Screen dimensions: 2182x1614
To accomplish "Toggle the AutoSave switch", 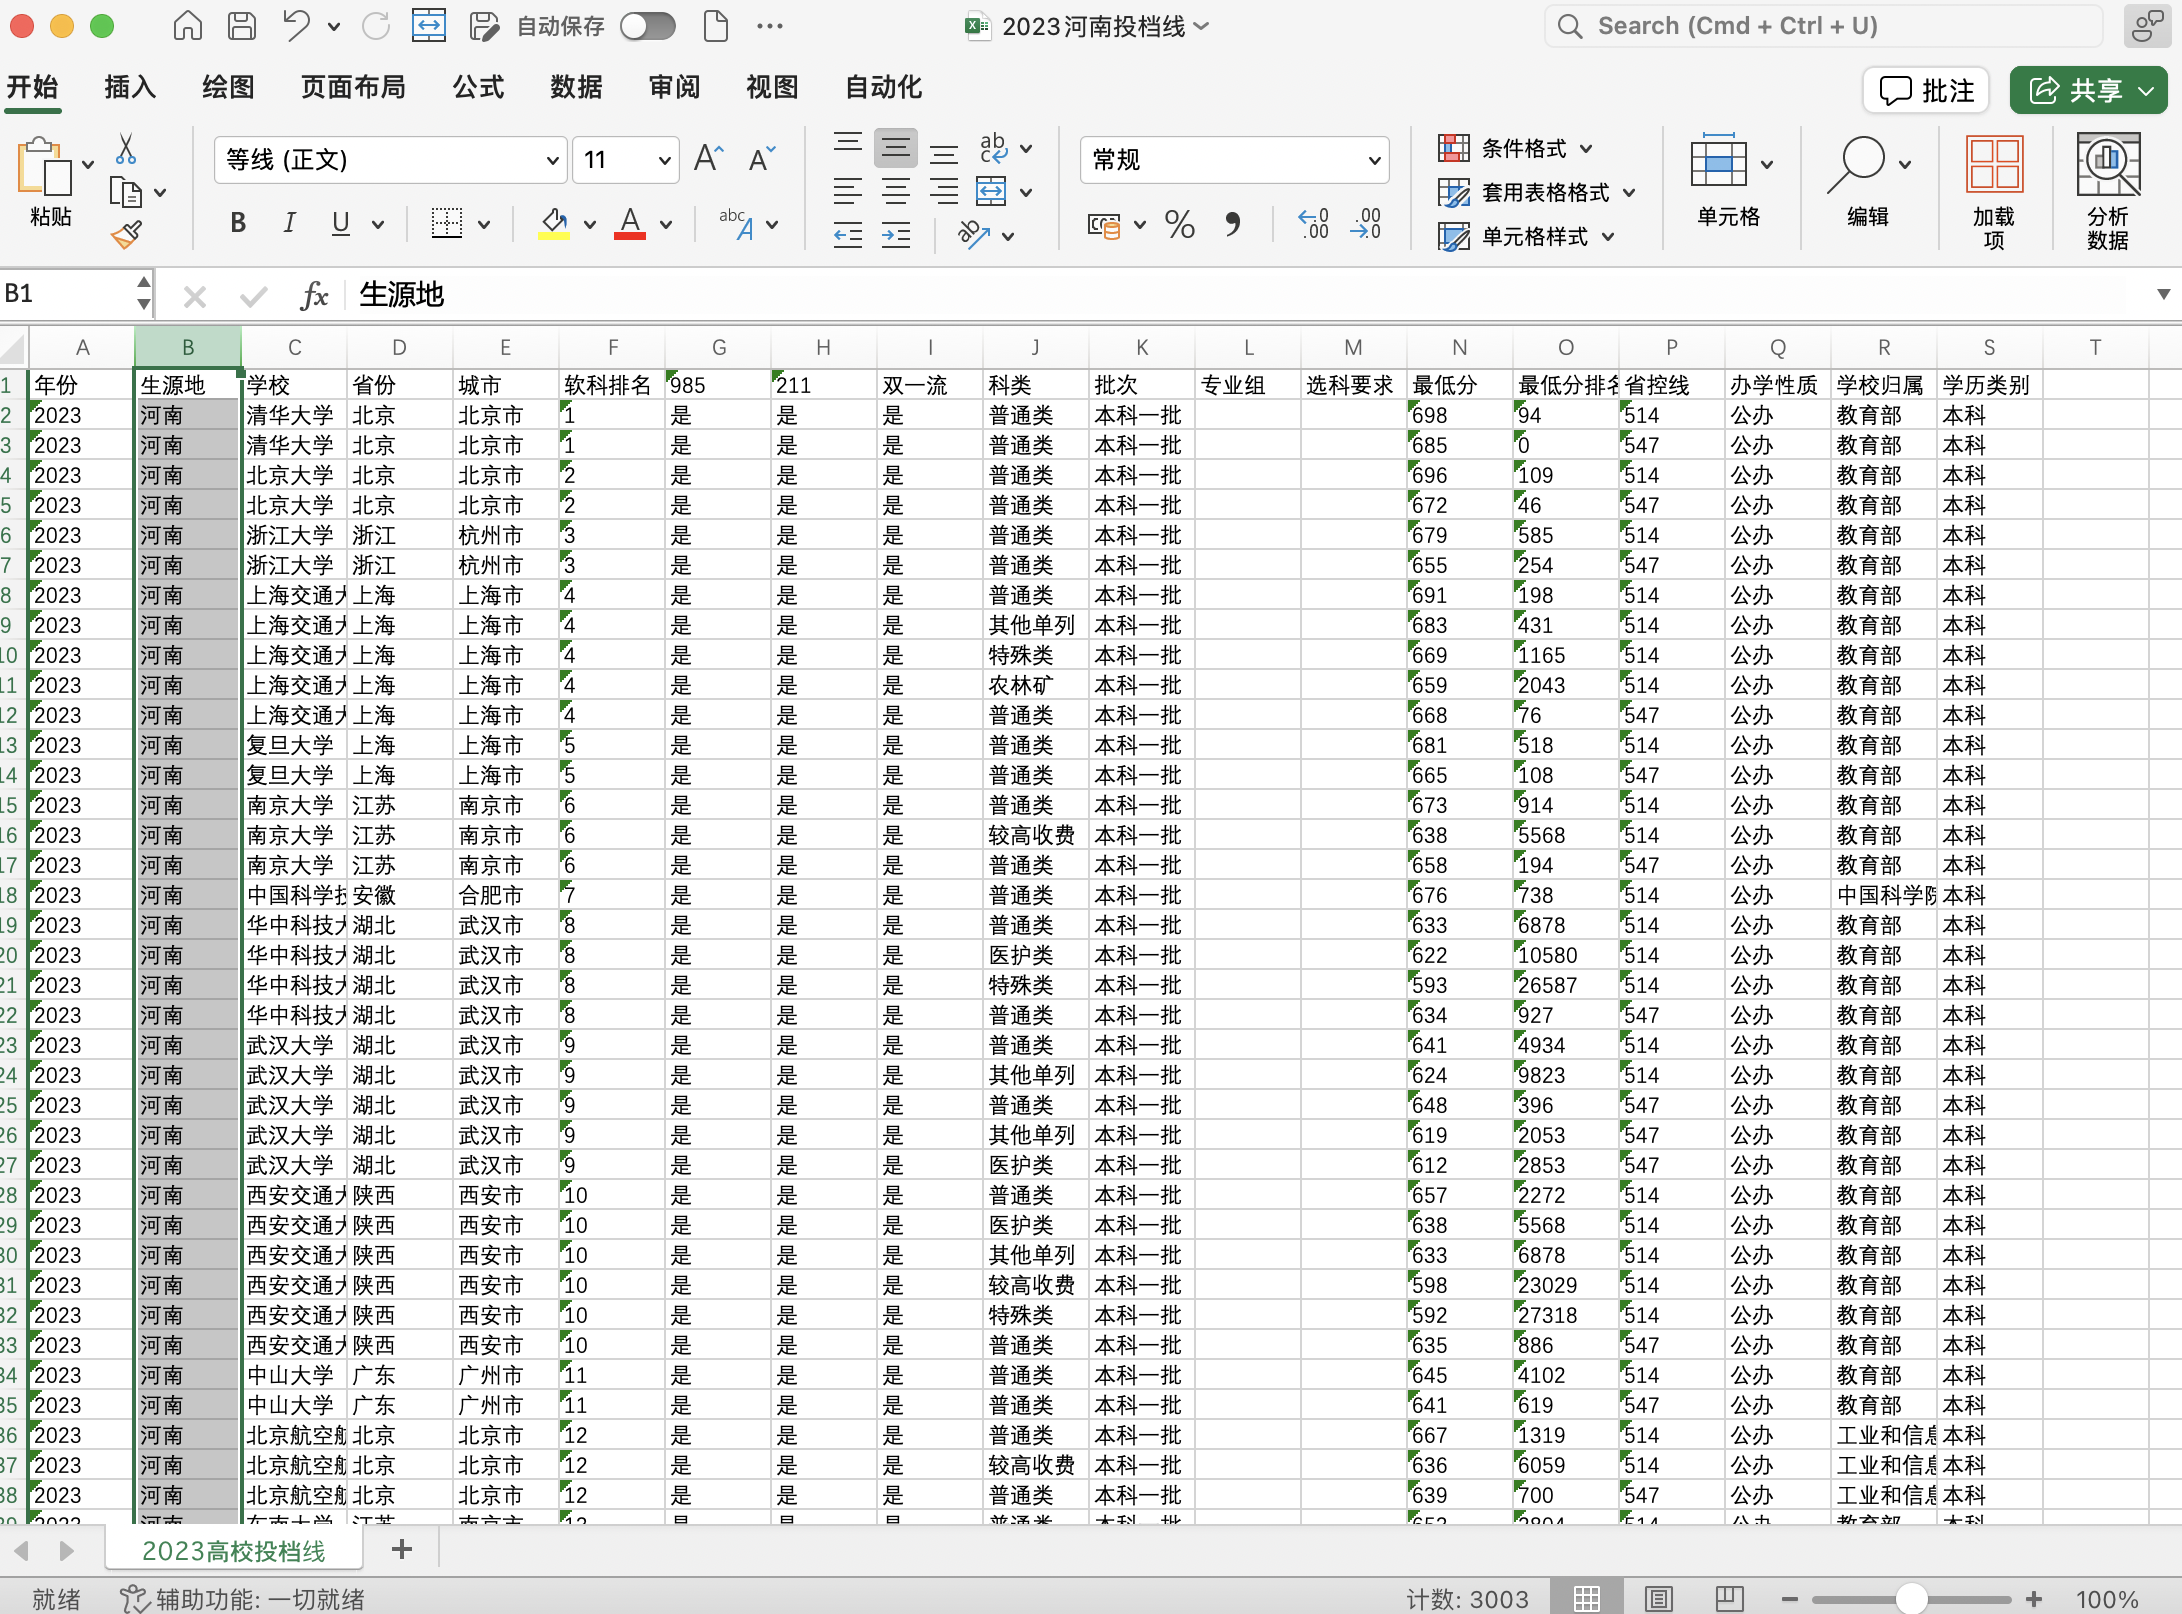I will 647,26.
